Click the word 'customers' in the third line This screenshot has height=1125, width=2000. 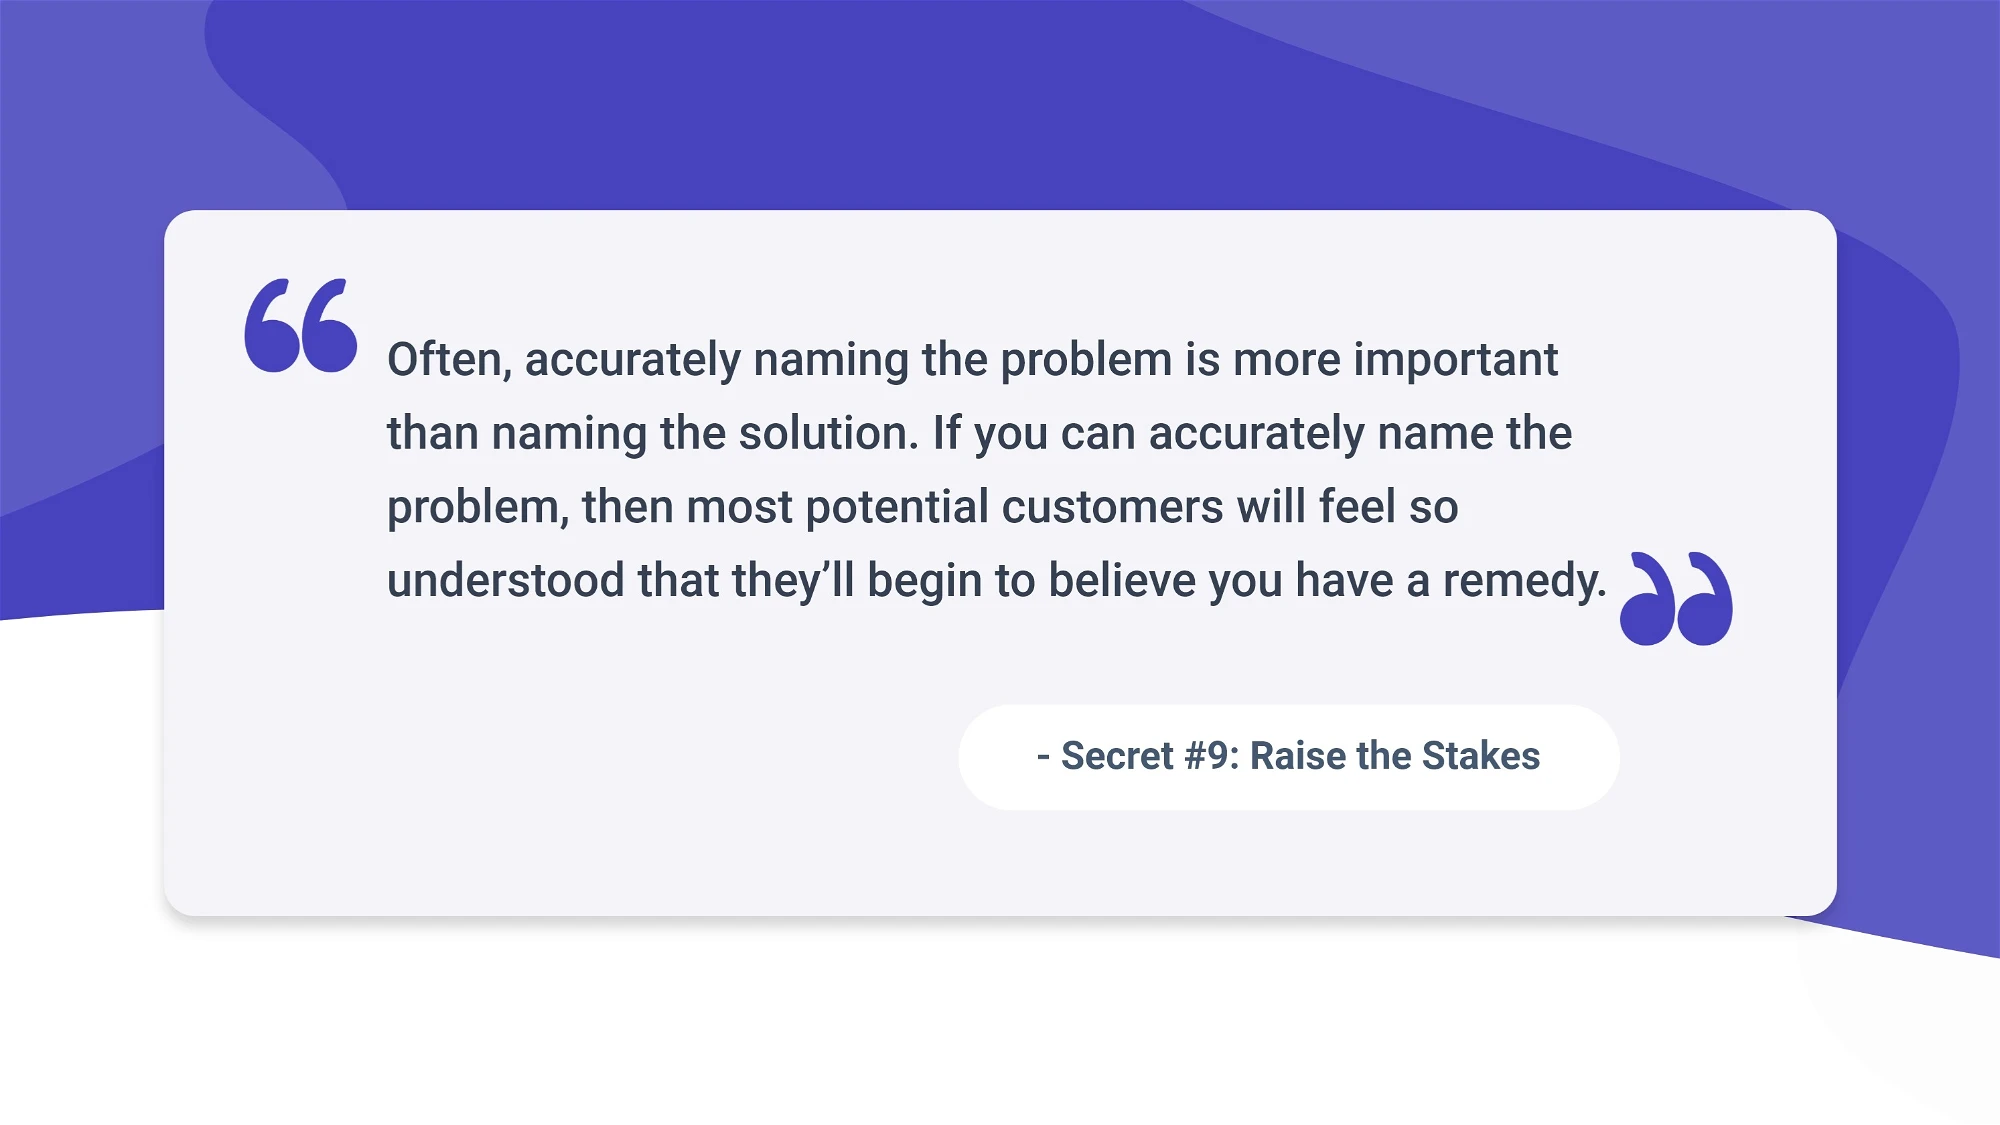(x=1112, y=507)
